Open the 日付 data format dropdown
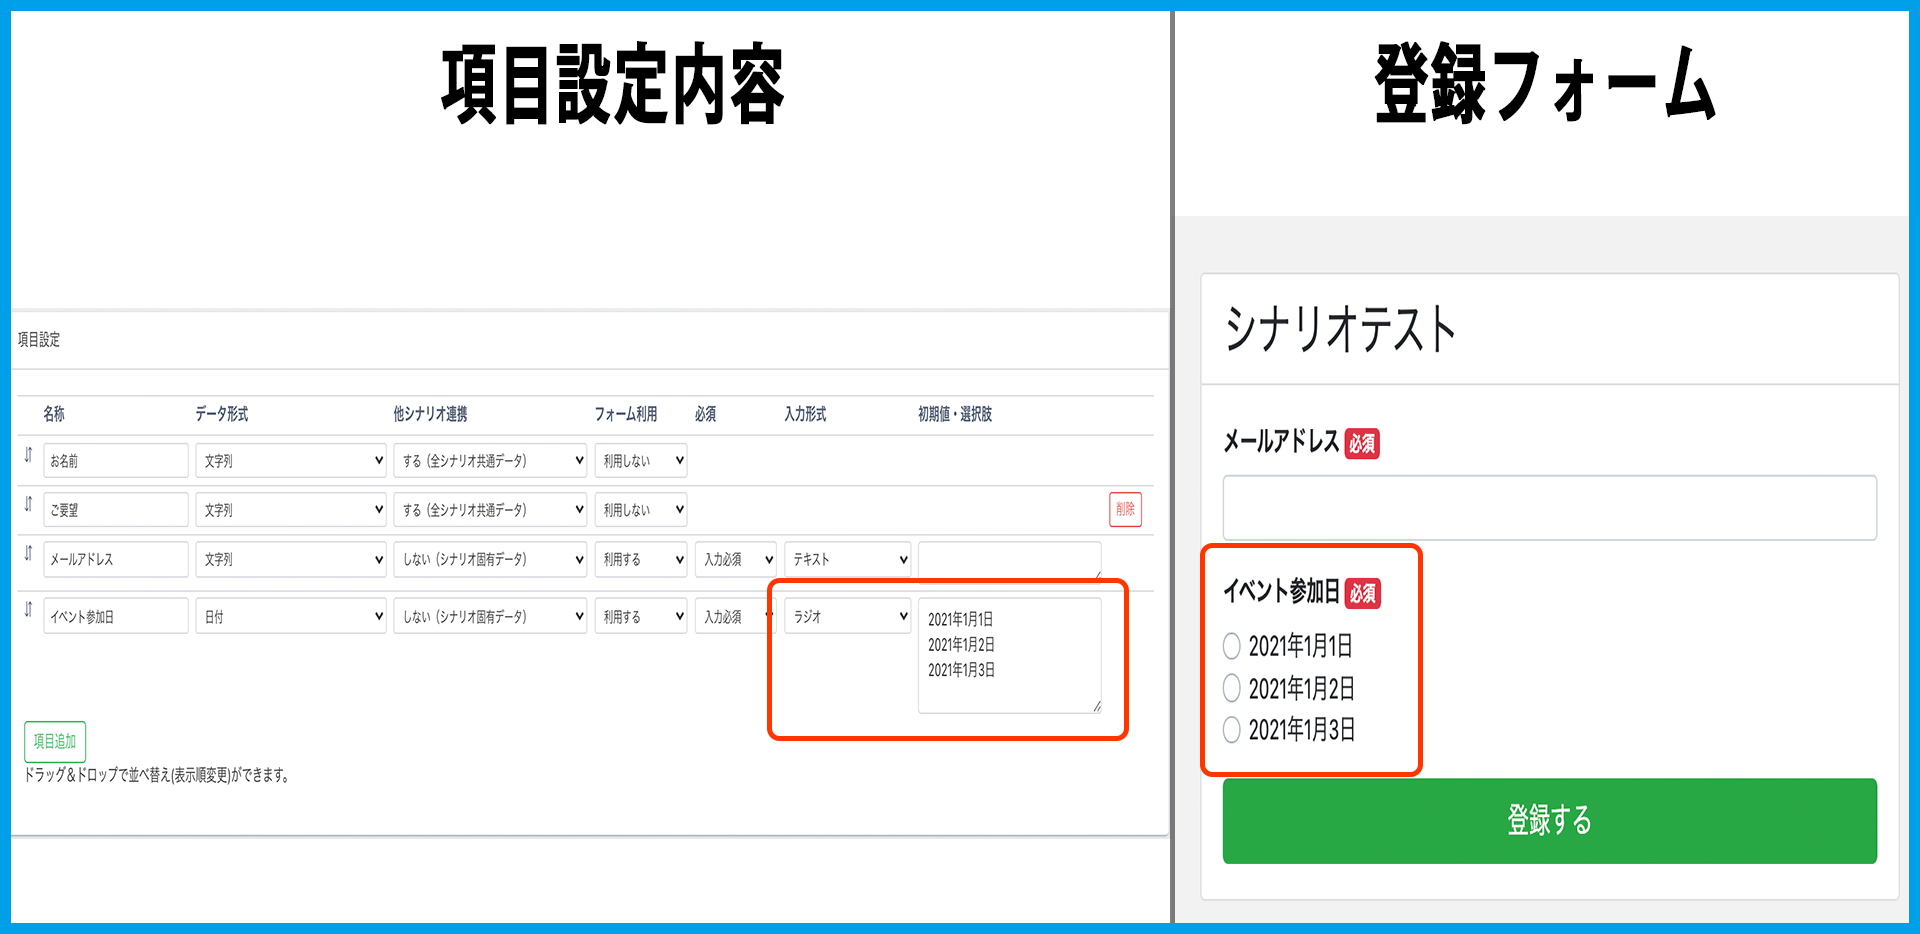 [290, 616]
